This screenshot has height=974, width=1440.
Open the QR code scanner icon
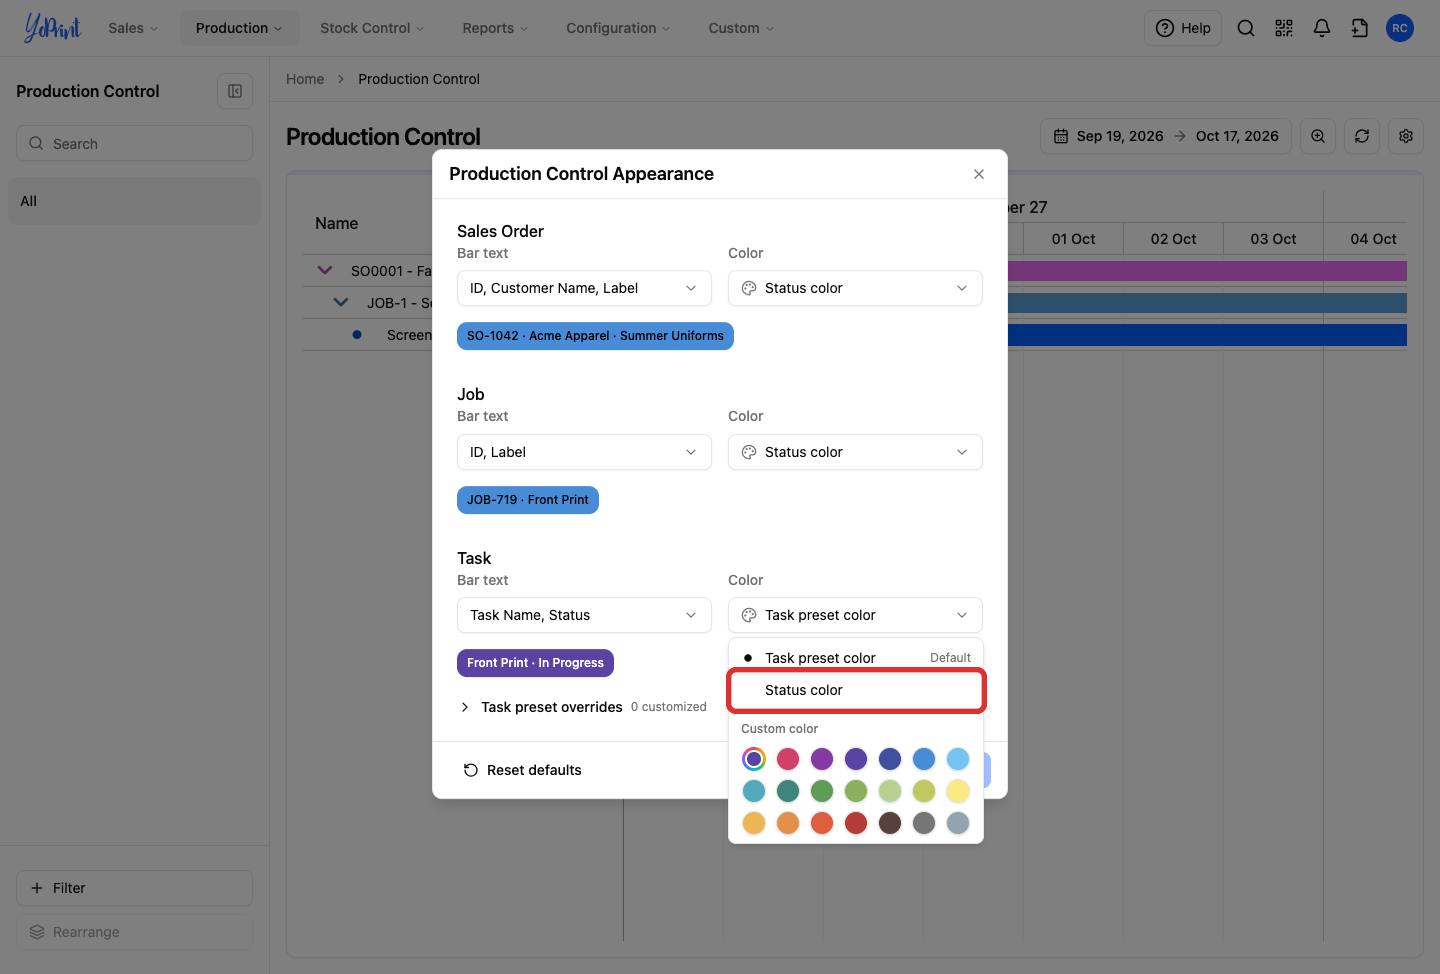pos(1284,28)
